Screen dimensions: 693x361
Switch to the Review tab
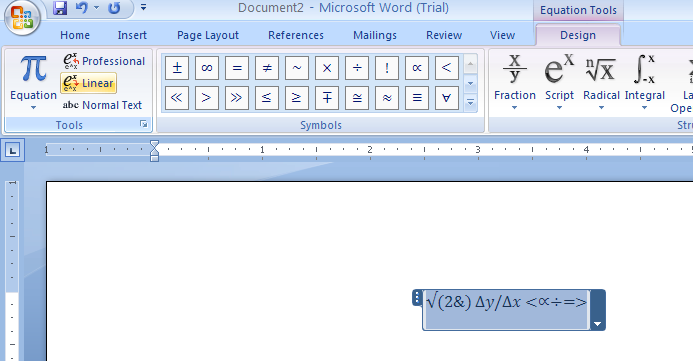[x=444, y=35]
